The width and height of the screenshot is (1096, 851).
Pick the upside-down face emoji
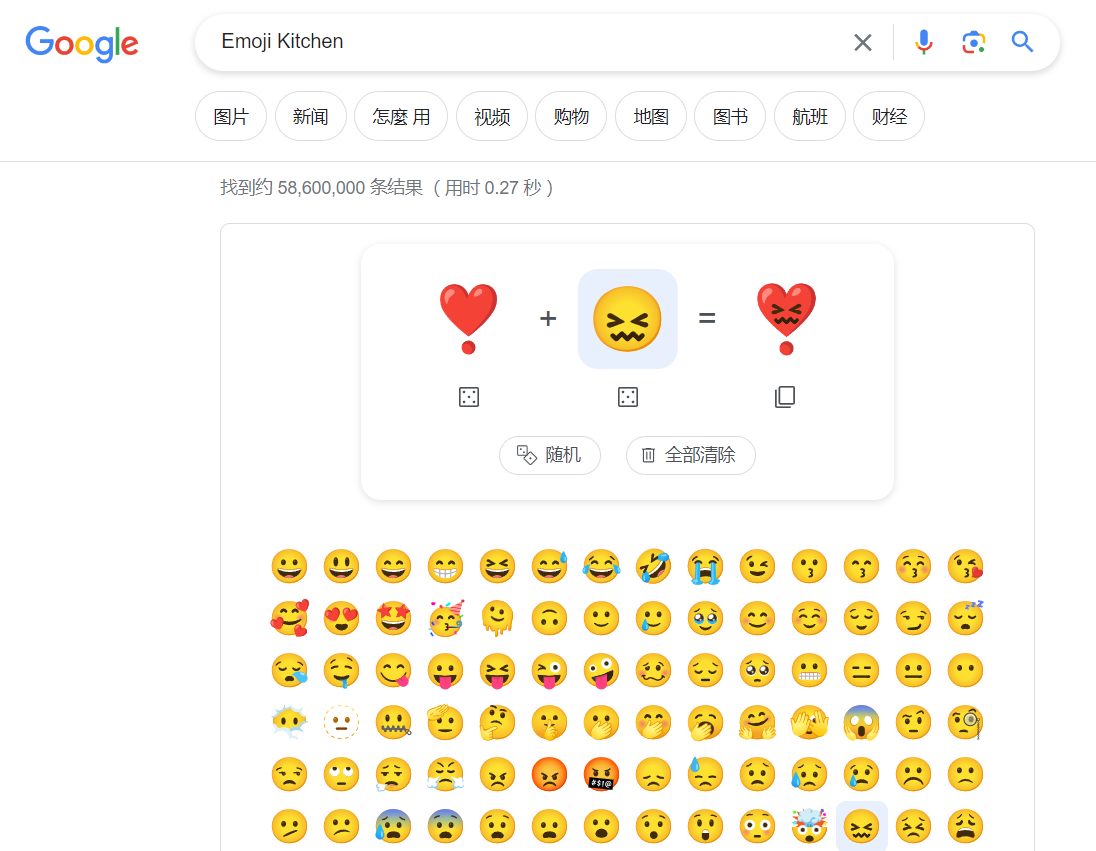pos(549,618)
